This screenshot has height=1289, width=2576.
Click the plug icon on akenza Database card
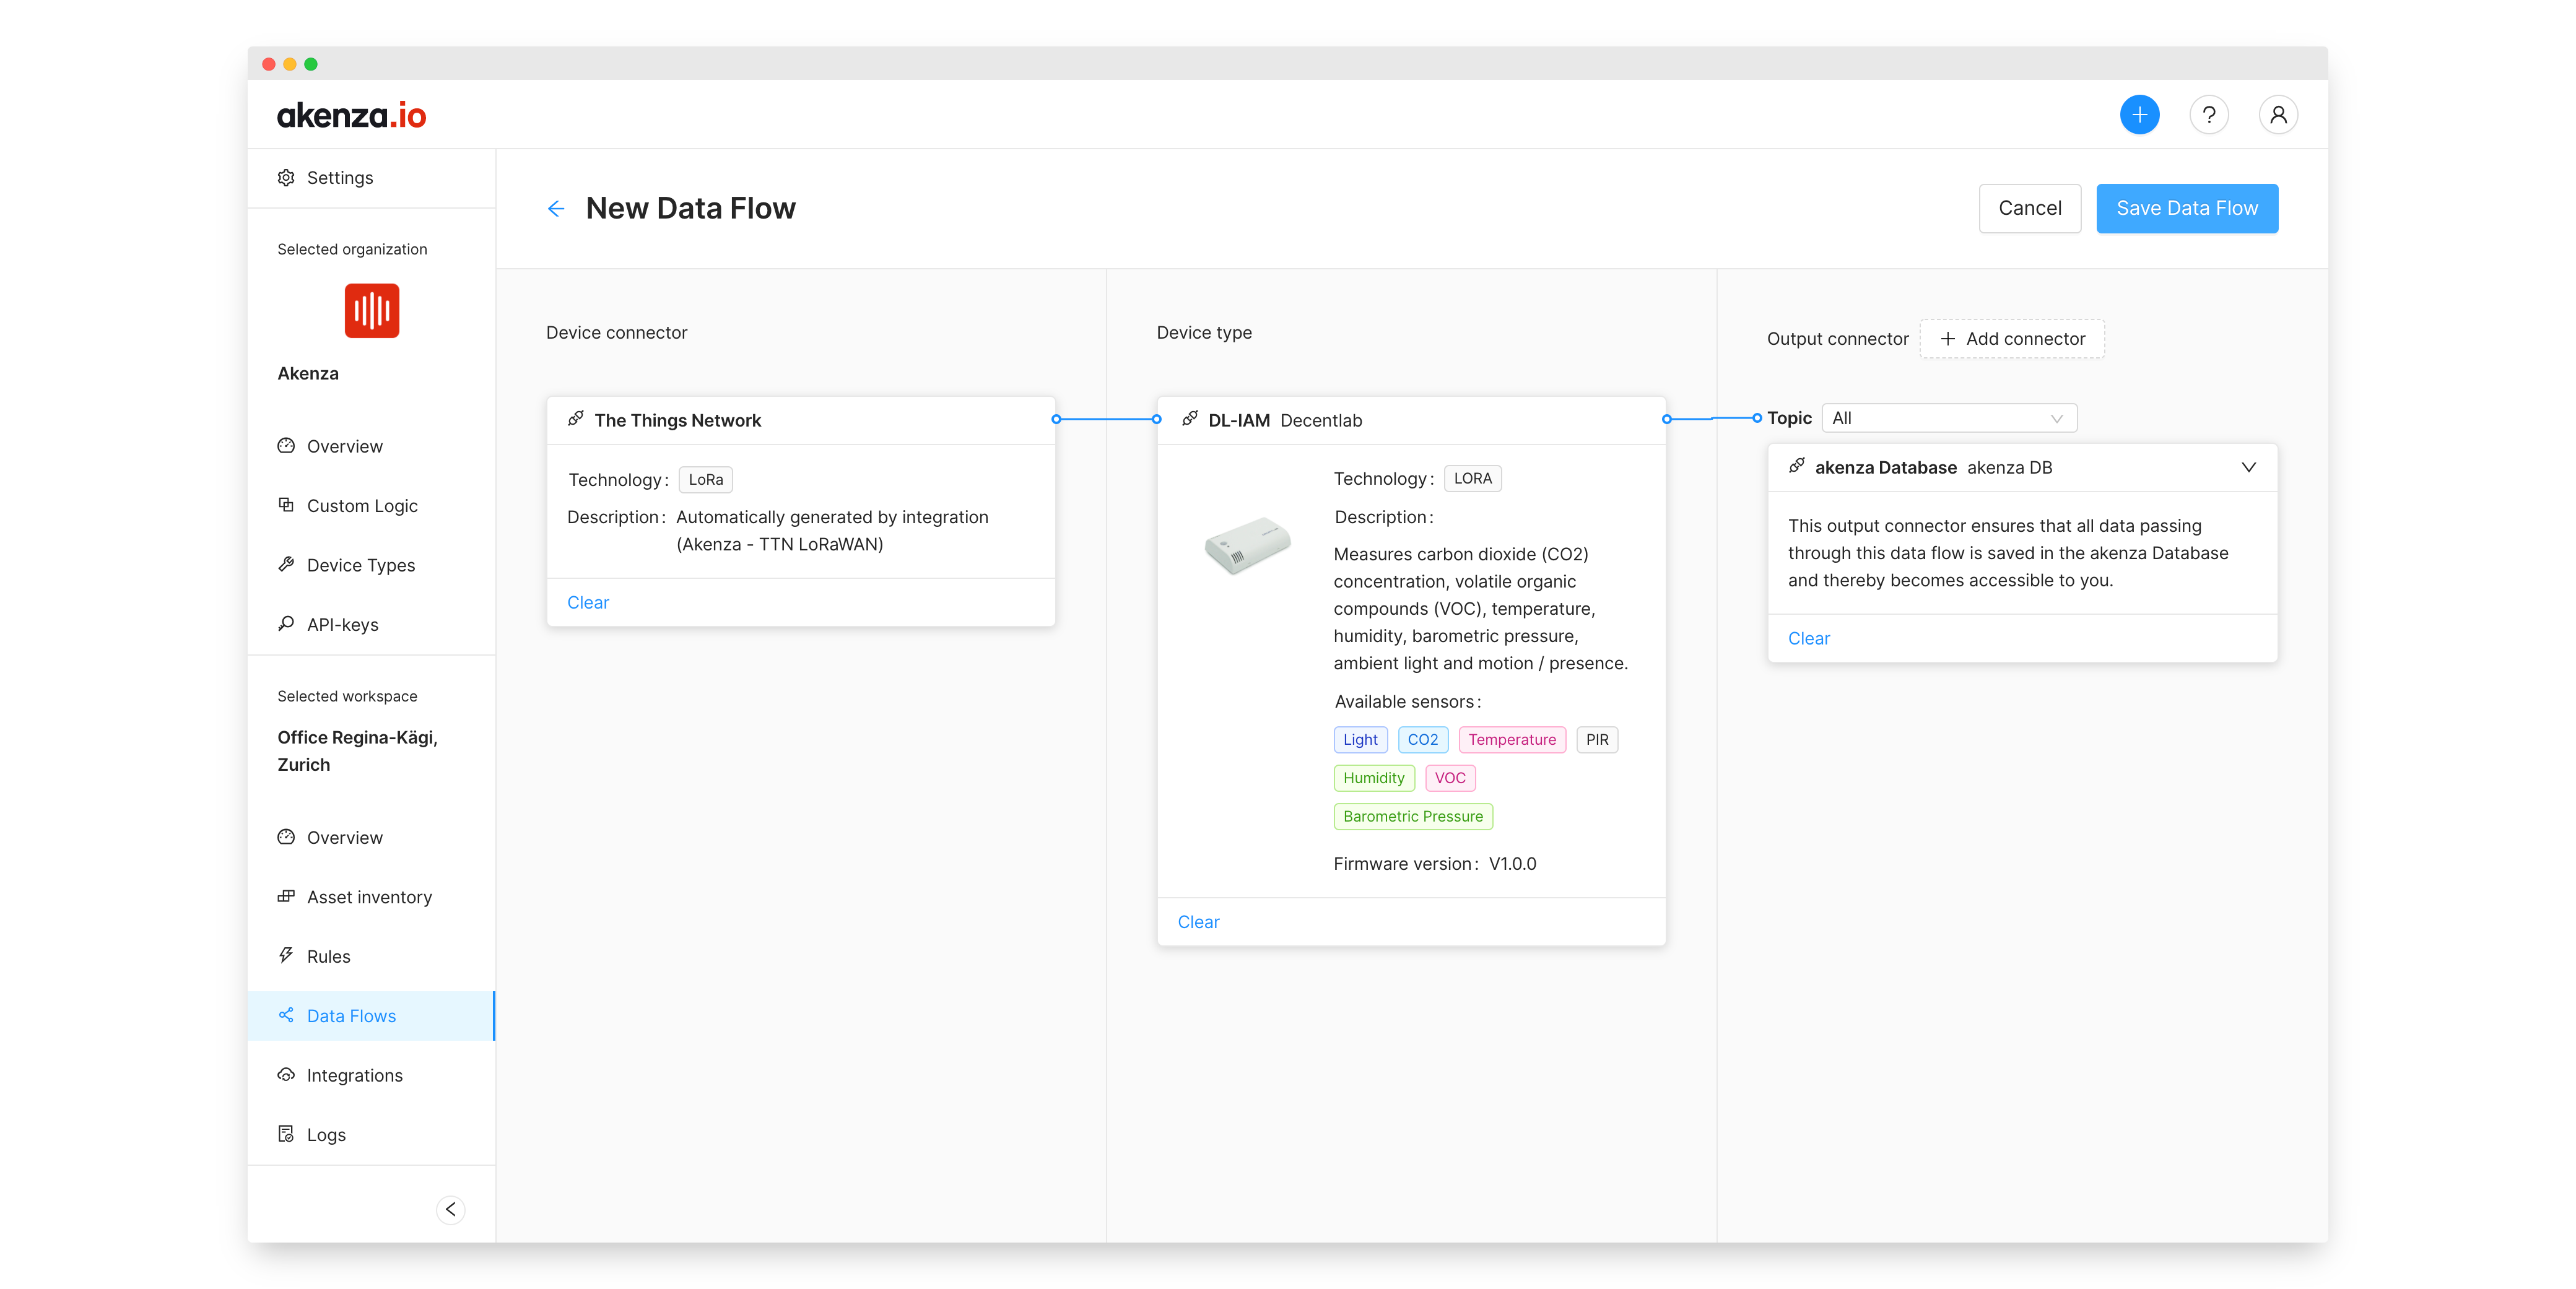(x=1797, y=465)
